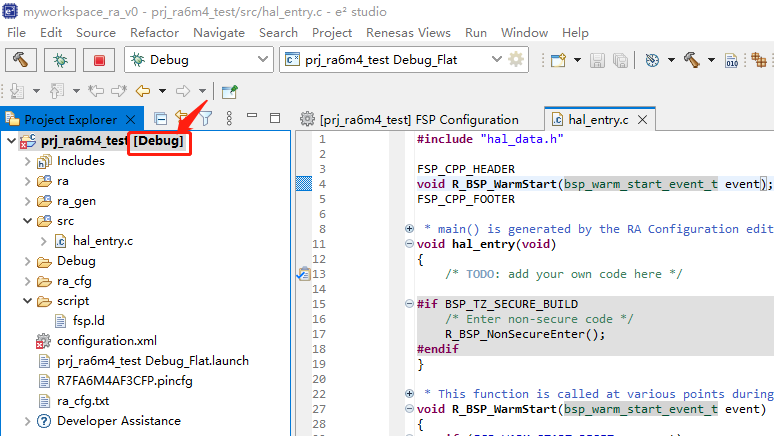Open the Search menu
Viewport: 774px width, 436px height.
[278, 33]
